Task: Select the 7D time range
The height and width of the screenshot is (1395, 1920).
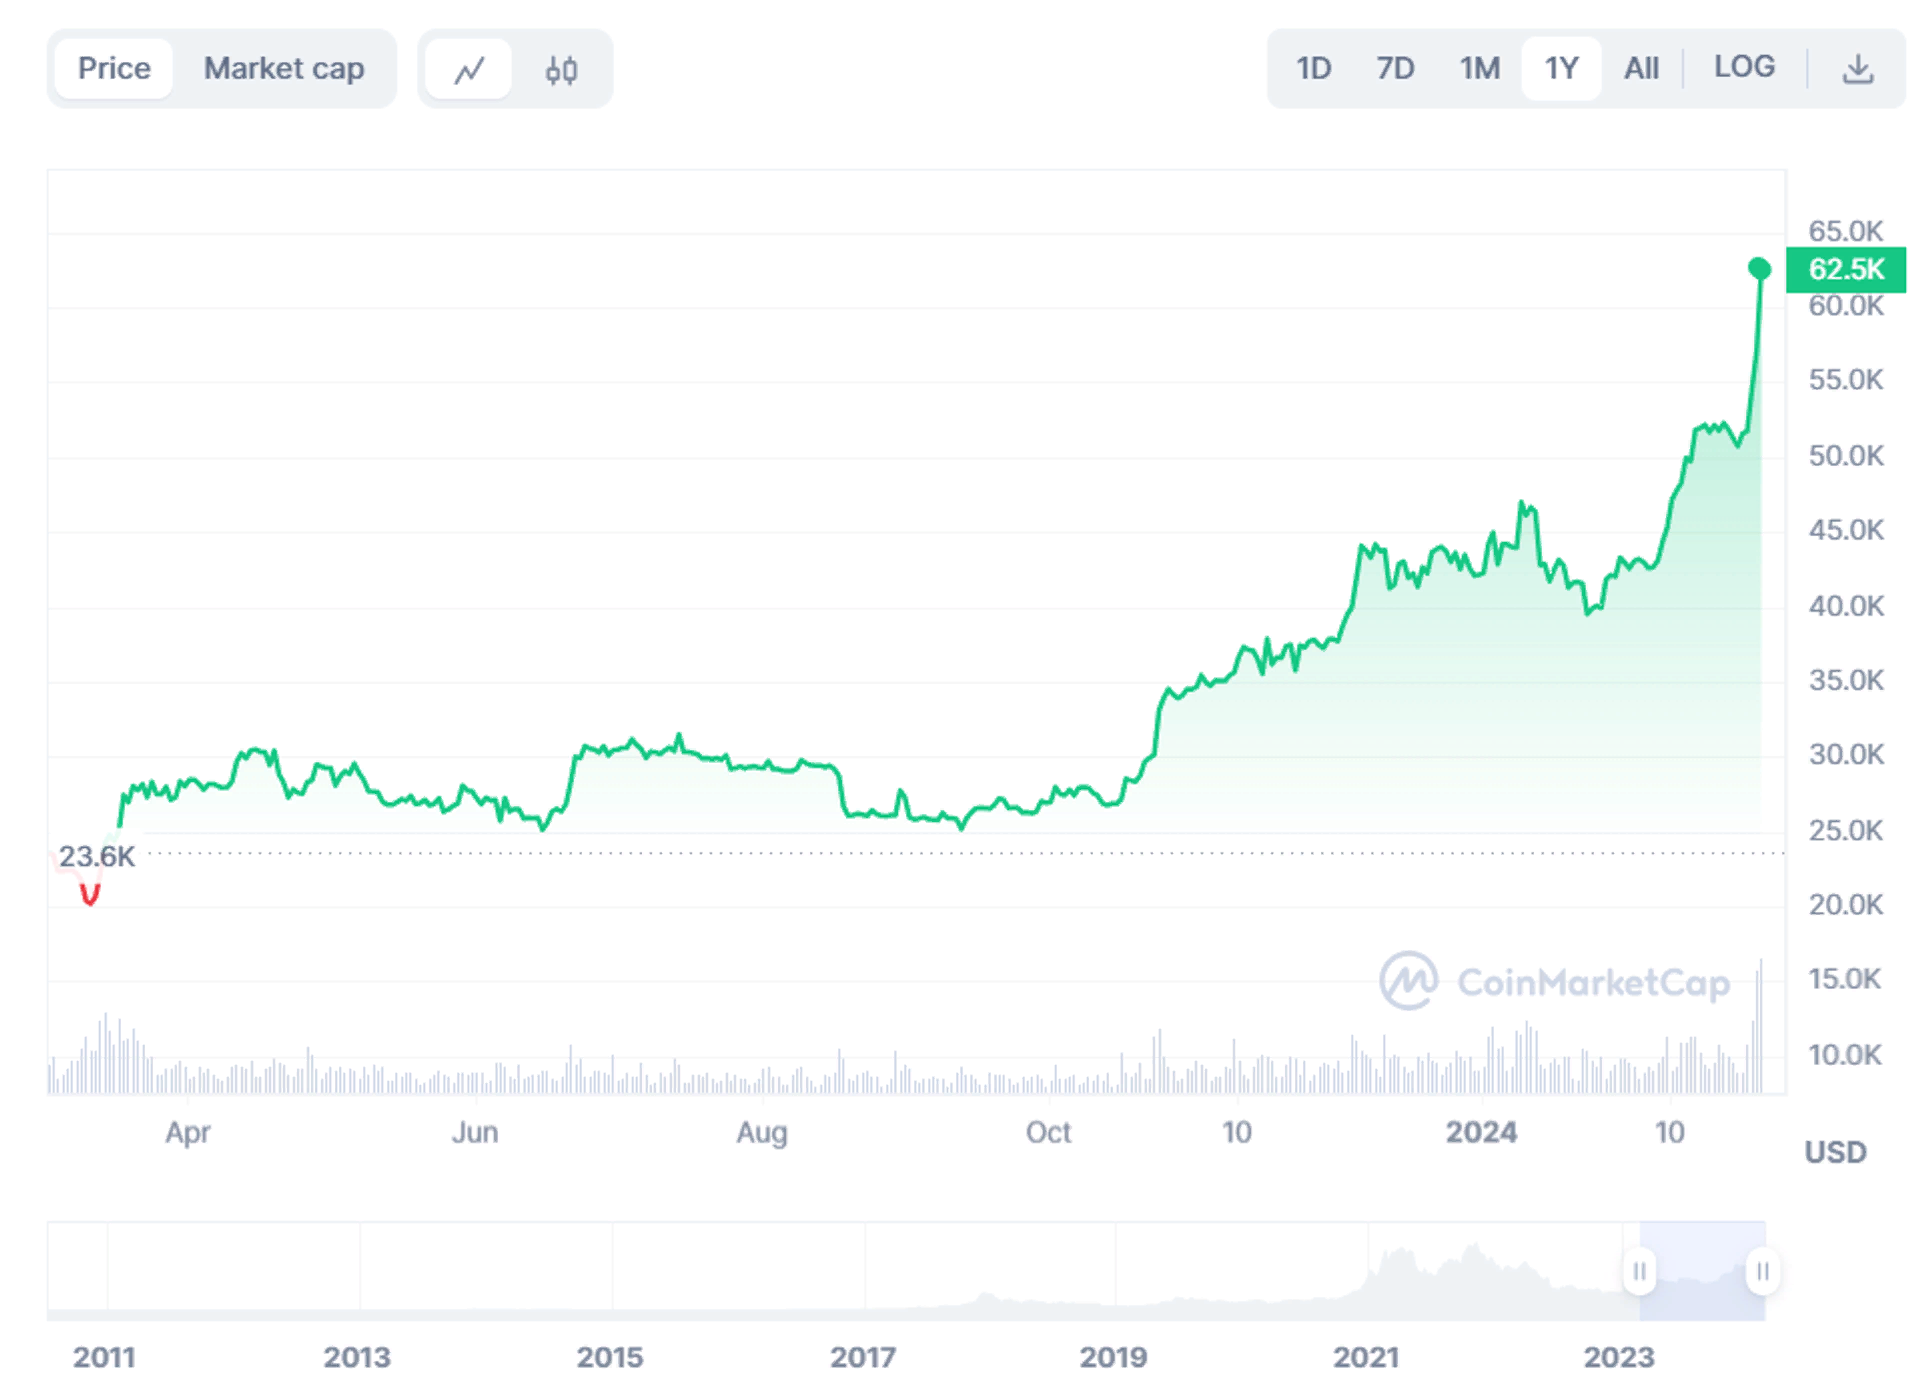Action: [1395, 67]
